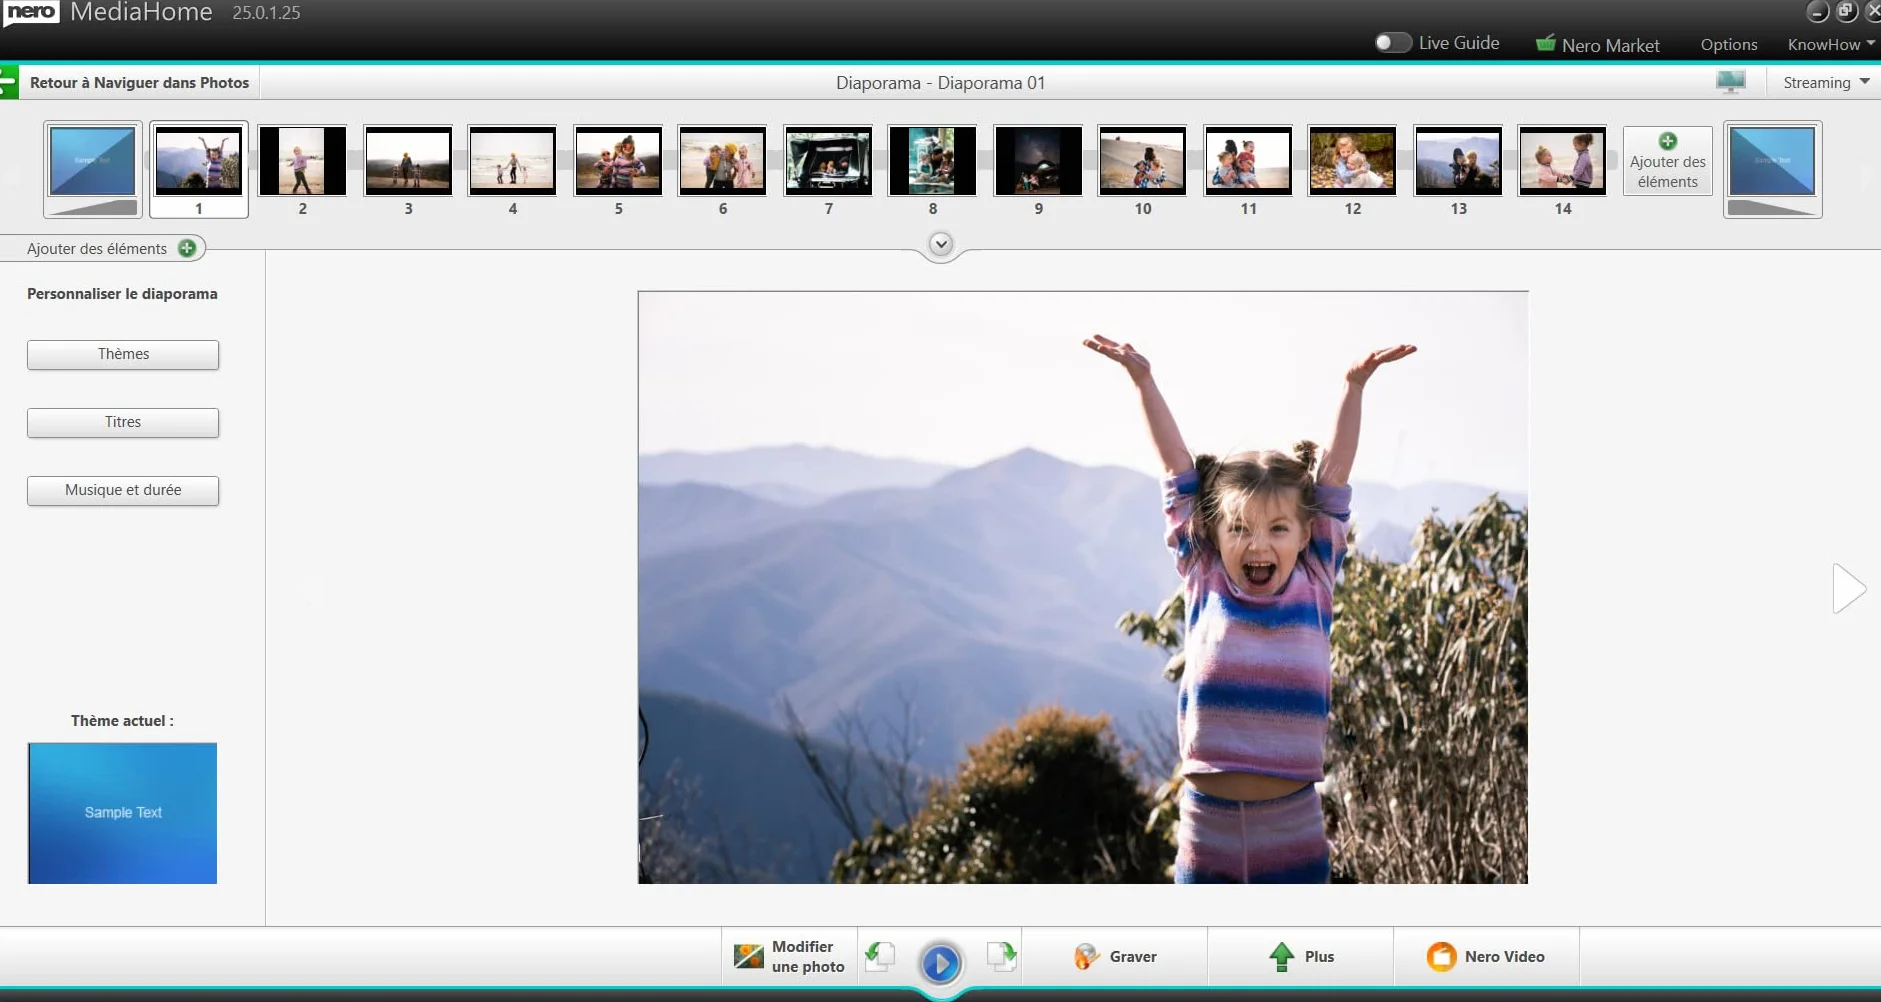Image resolution: width=1881 pixels, height=1002 pixels.
Task: Toggle the Live Guide switch
Action: tap(1392, 43)
